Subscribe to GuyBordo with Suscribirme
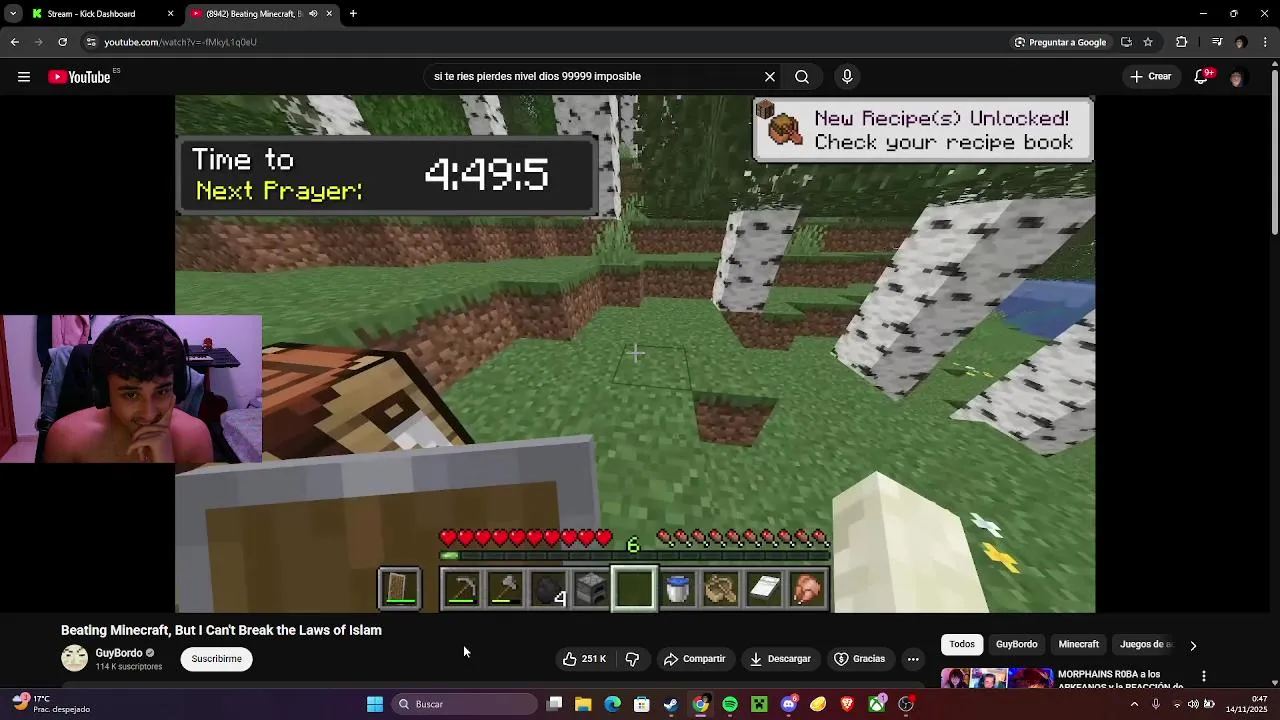Viewport: 1280px width, 720px height. 217,659
